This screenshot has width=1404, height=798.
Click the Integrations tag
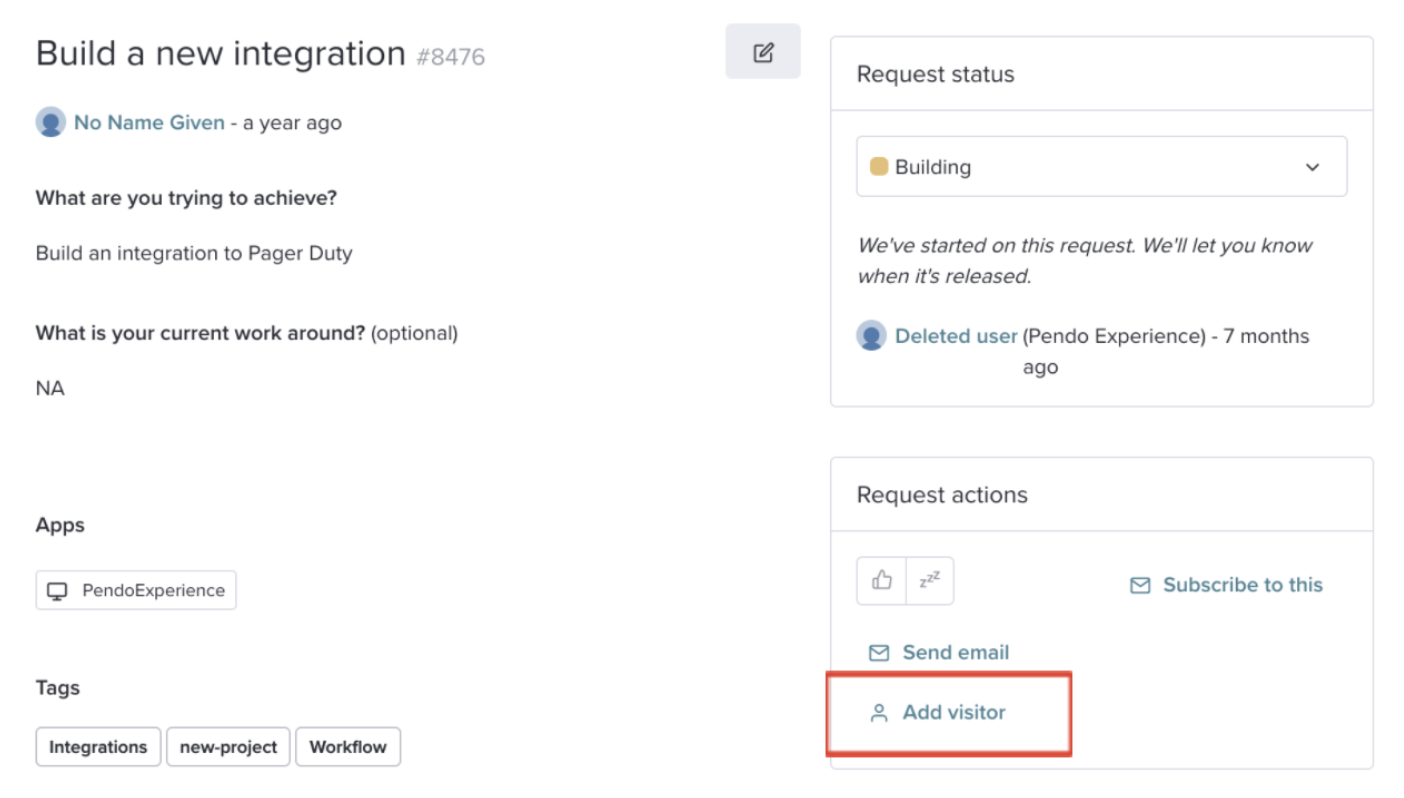(98, 747)
